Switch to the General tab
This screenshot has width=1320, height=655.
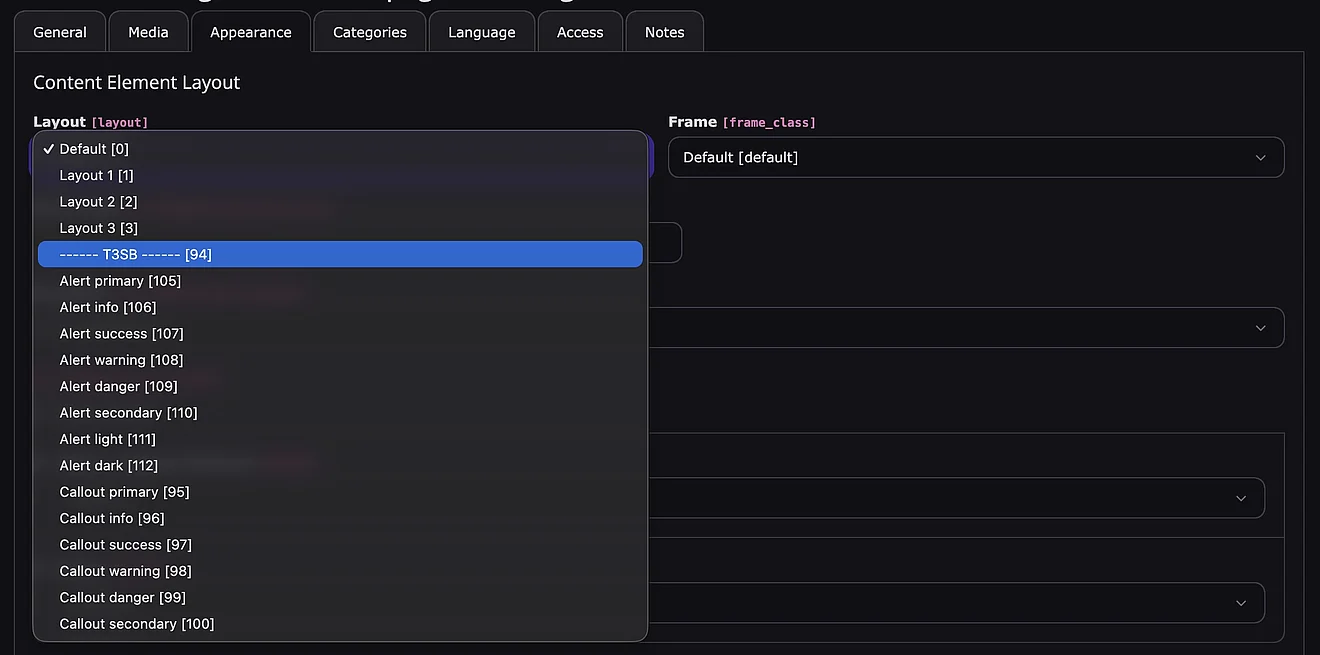coord(60,32)
